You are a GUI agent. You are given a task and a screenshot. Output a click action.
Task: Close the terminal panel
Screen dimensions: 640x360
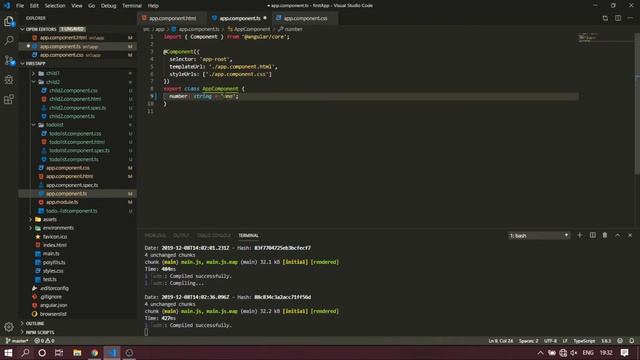click(630, 236)
